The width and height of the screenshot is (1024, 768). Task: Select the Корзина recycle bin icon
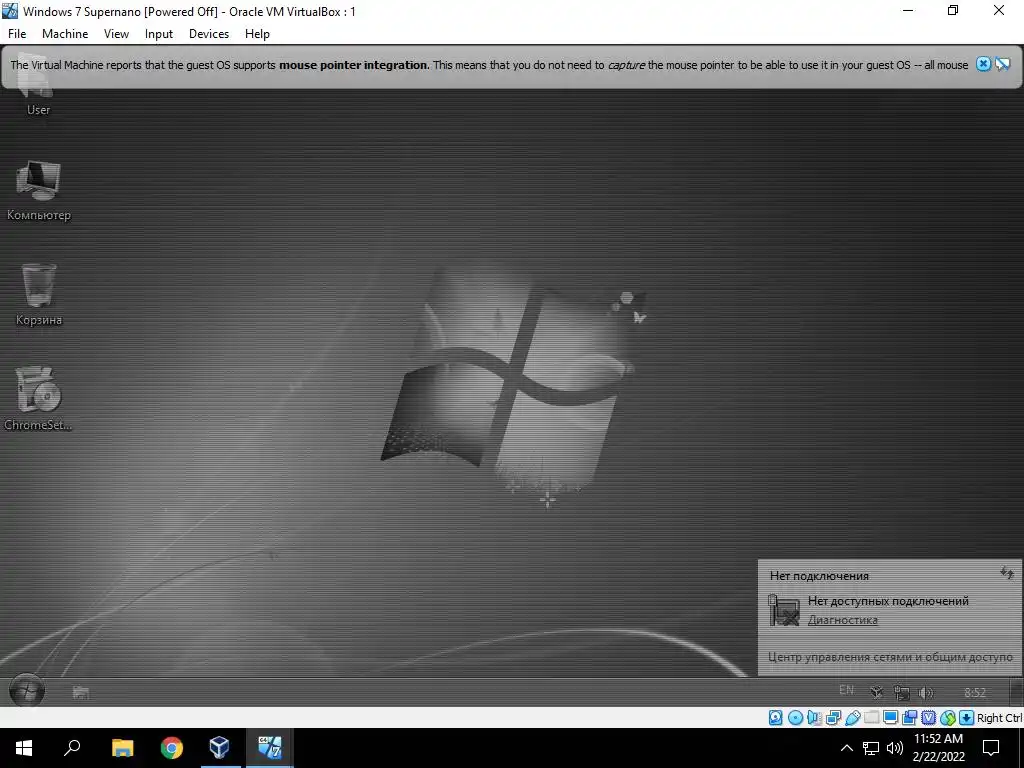point(39,294)
